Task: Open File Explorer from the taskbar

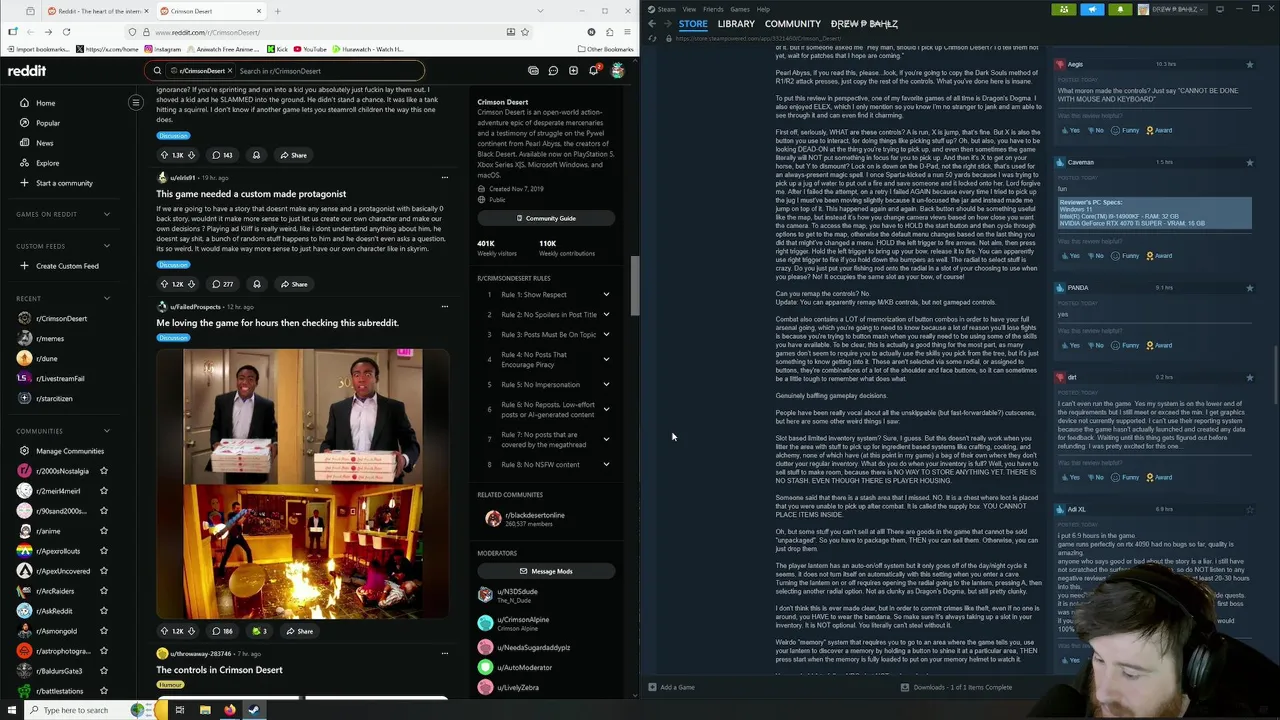Action: coord(205,710)
